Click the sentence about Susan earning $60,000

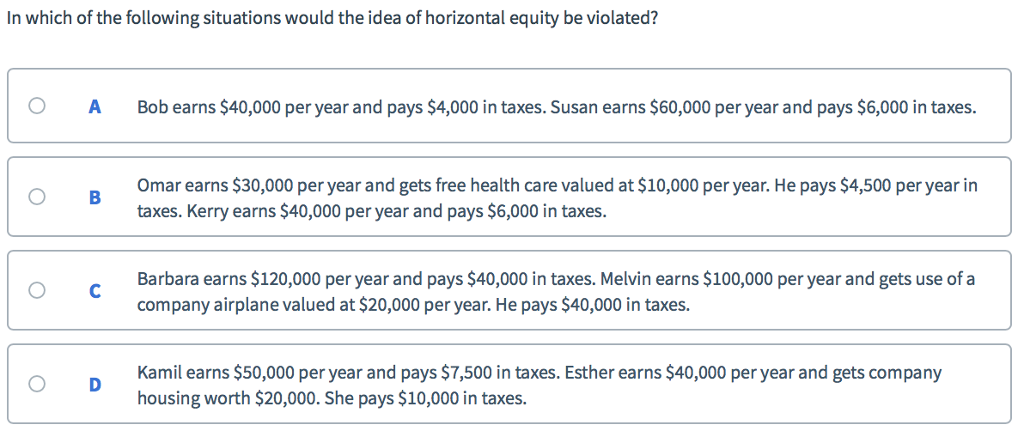[762, 106]
